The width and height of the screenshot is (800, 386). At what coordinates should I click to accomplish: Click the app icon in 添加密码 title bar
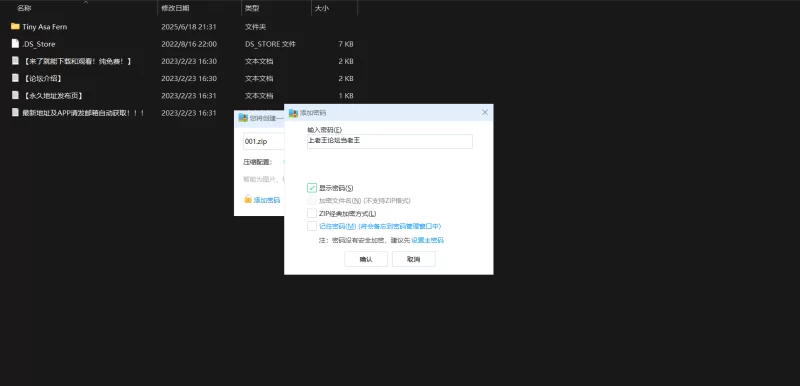coord(293,113)
